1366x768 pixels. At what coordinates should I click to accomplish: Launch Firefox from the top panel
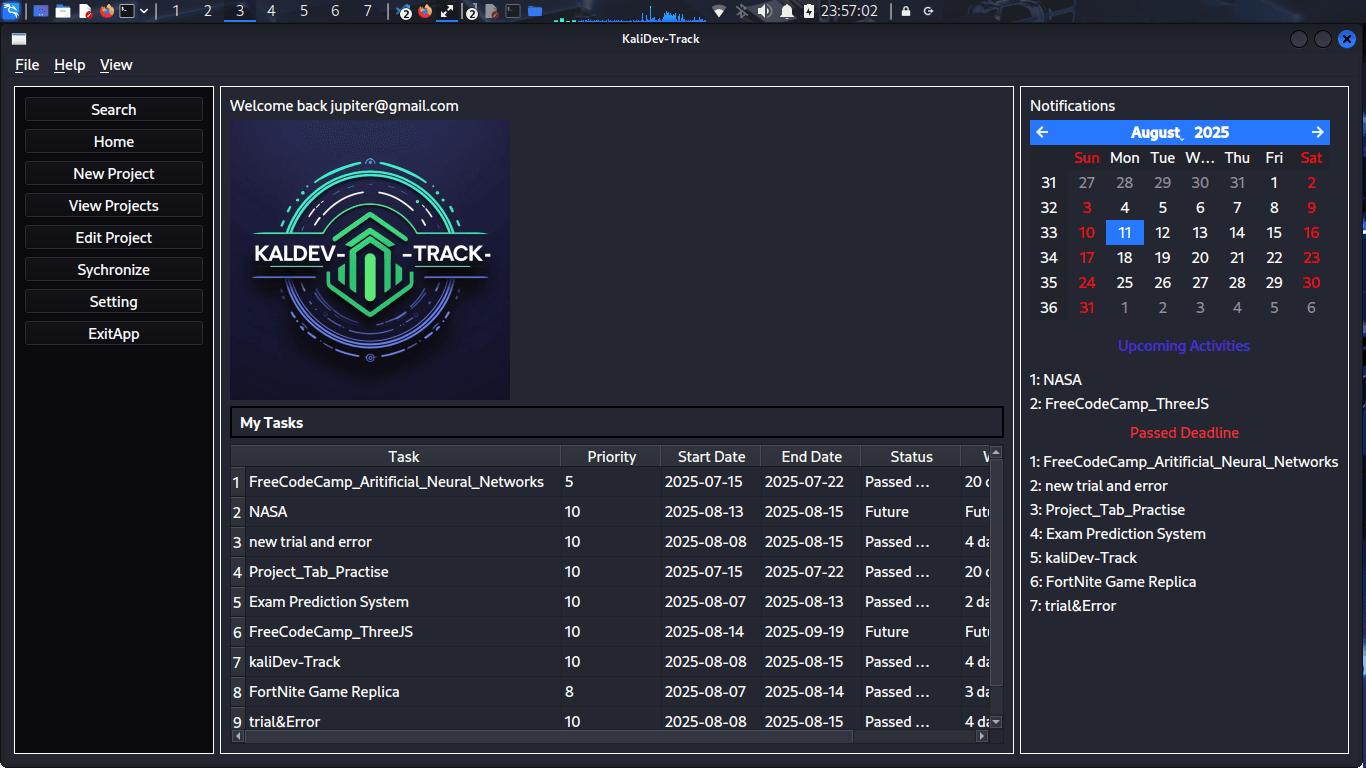tap(107, 11)
